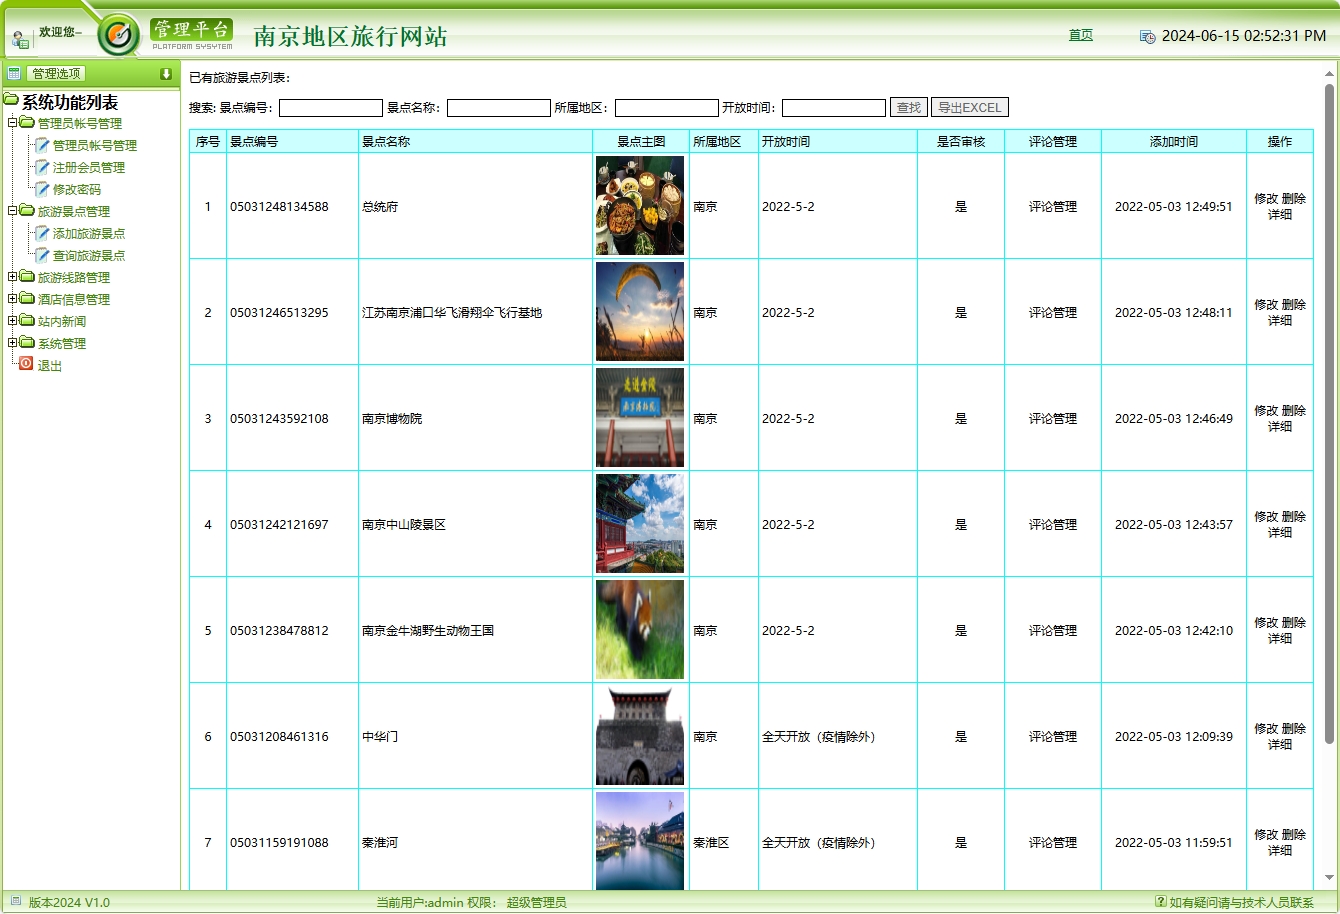The image size is (1340, 914).
Task: Collapse the sidebar with the down arrow button
Action: coord(167,72)
